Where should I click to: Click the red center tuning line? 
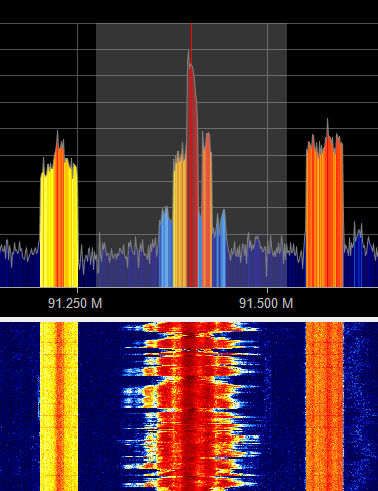point(191,155)
